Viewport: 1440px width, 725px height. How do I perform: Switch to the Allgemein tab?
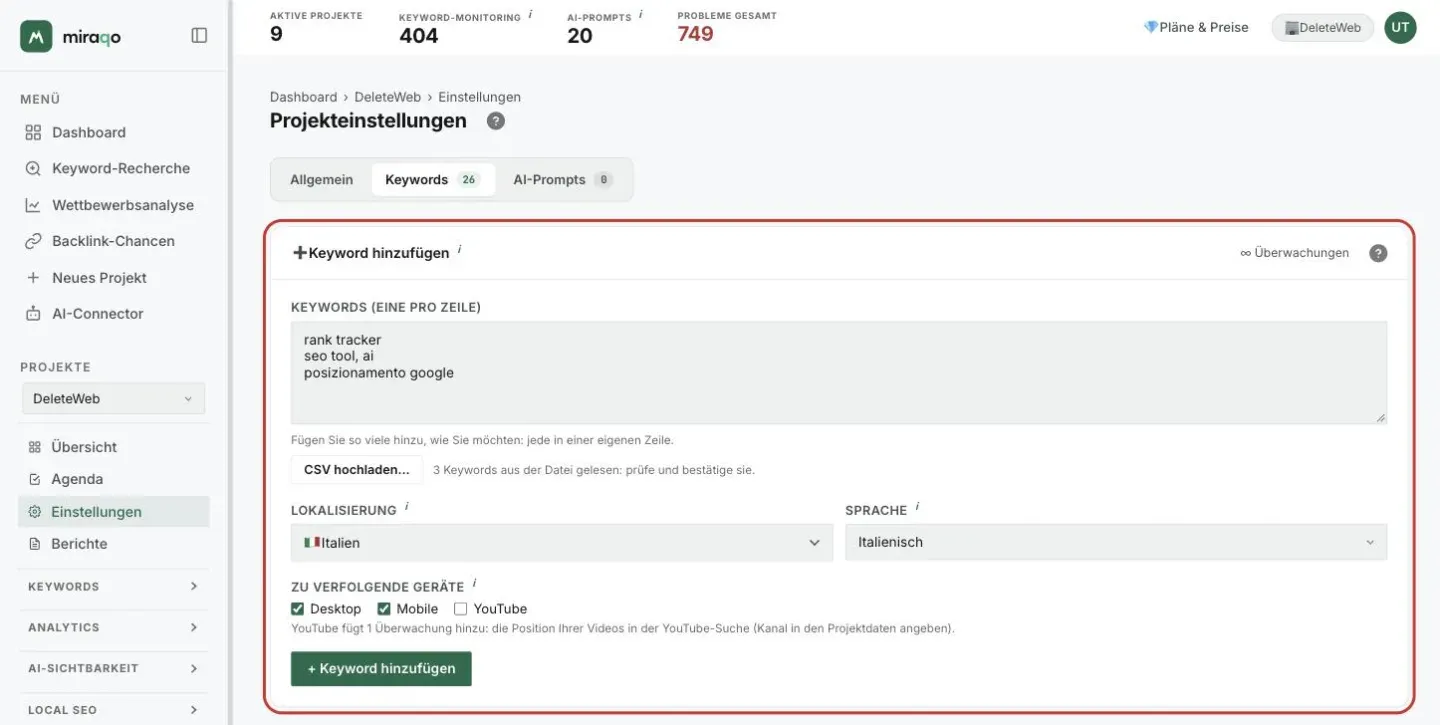pyautogui.click(x=321, y=180)
